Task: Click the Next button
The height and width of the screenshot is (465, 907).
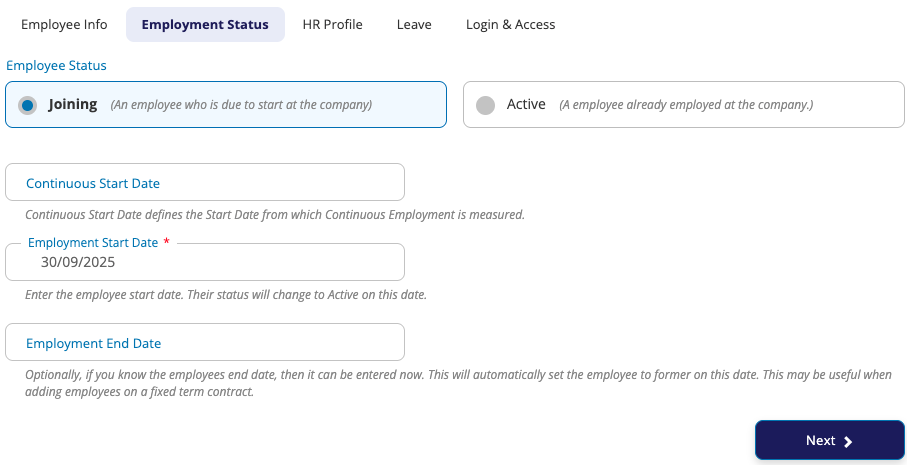Action: 829,440
